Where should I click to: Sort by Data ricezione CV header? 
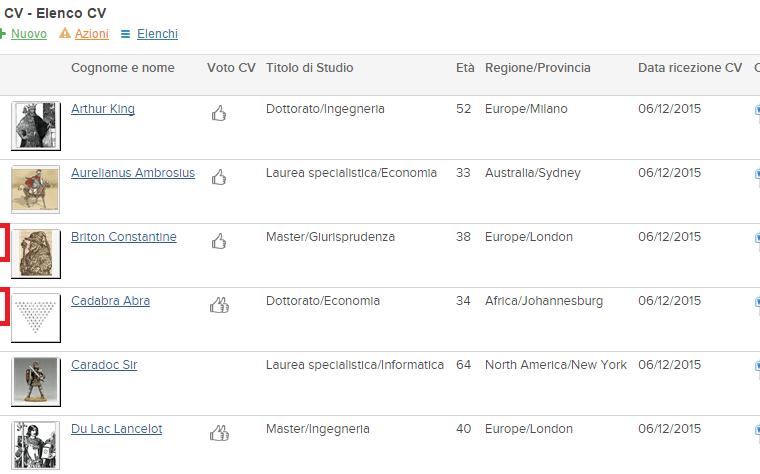pos(689,68)
